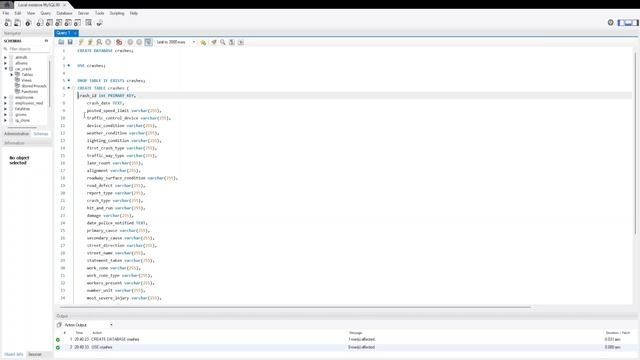Open the Action Output dropdown

(x=88, y=325)
